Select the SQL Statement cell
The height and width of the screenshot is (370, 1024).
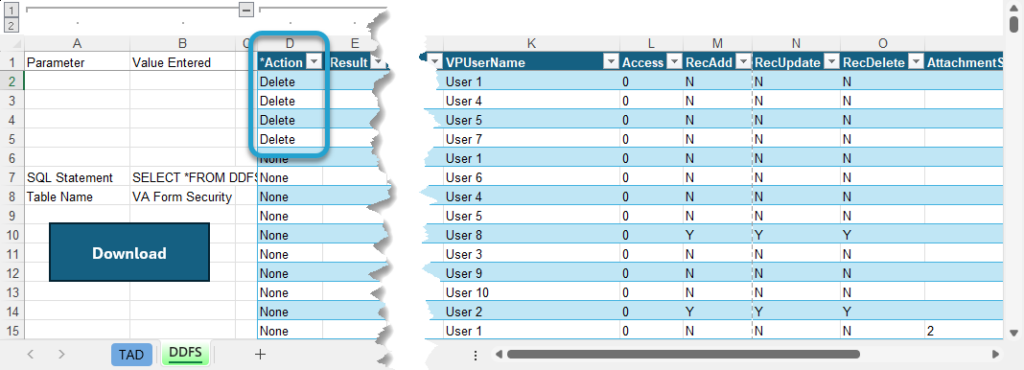pyautogui.click(x=77, y=177)
